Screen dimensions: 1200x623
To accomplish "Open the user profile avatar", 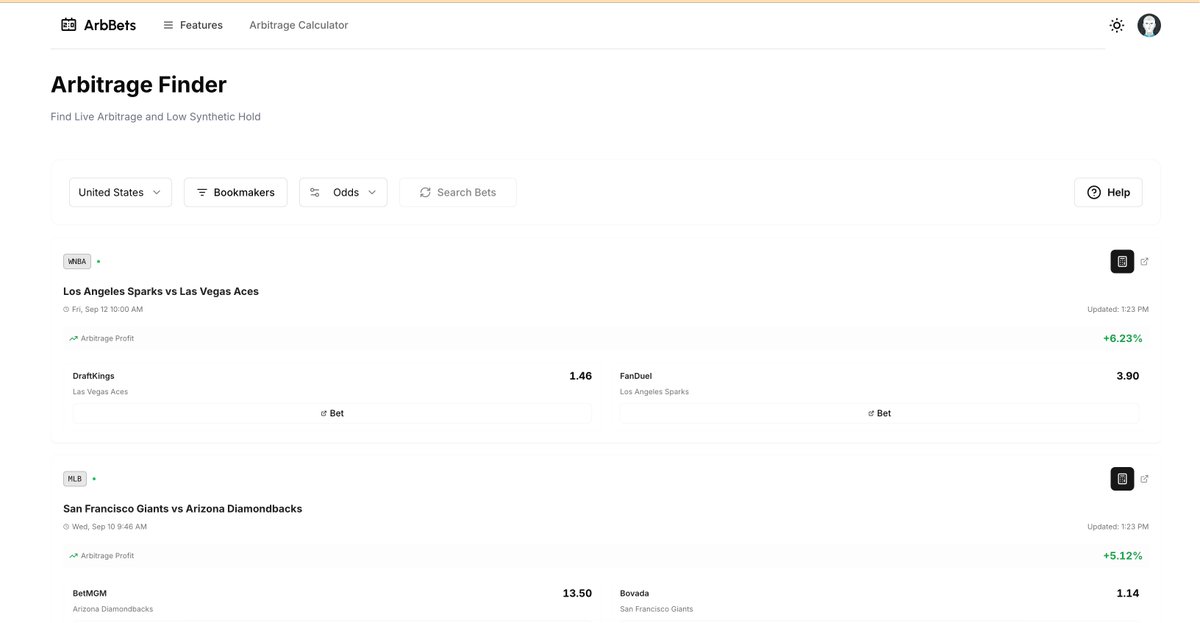I will click(x=1149, y=25).
